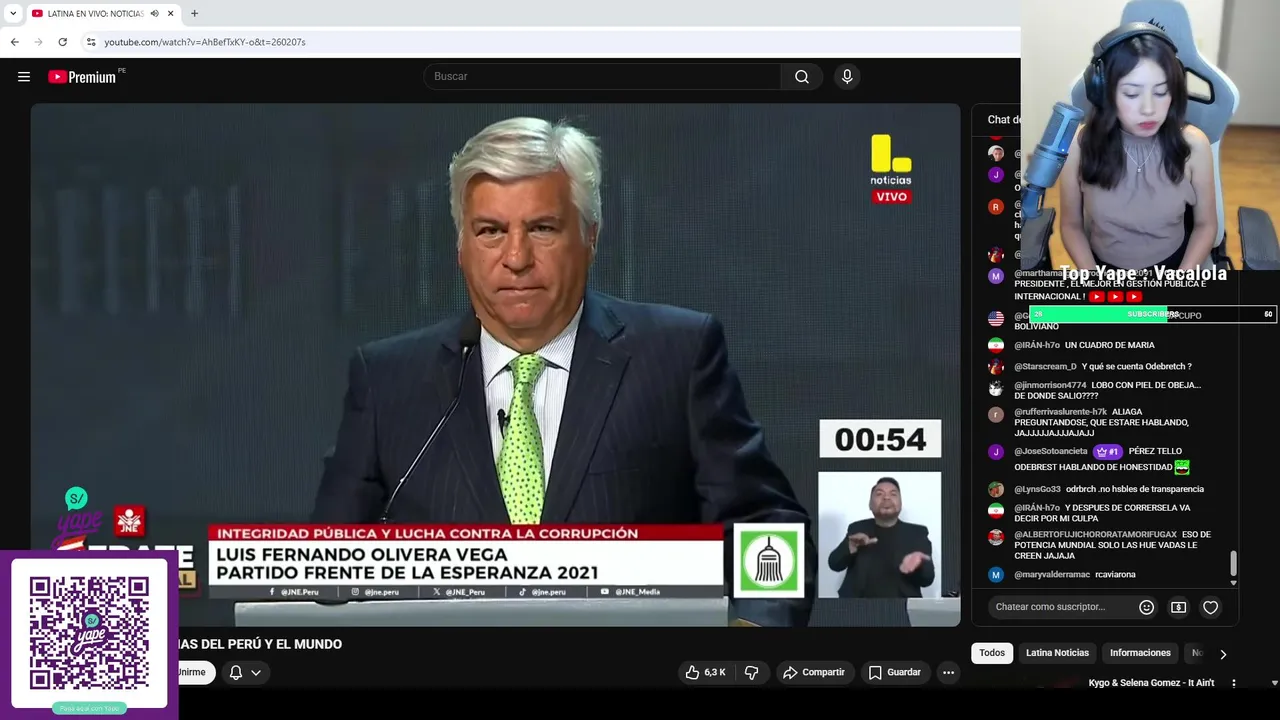Click @JoseSotoancieta's member badge #1
The width and height of the screenshot is (1280, 720).
[x=1108, y=452]
